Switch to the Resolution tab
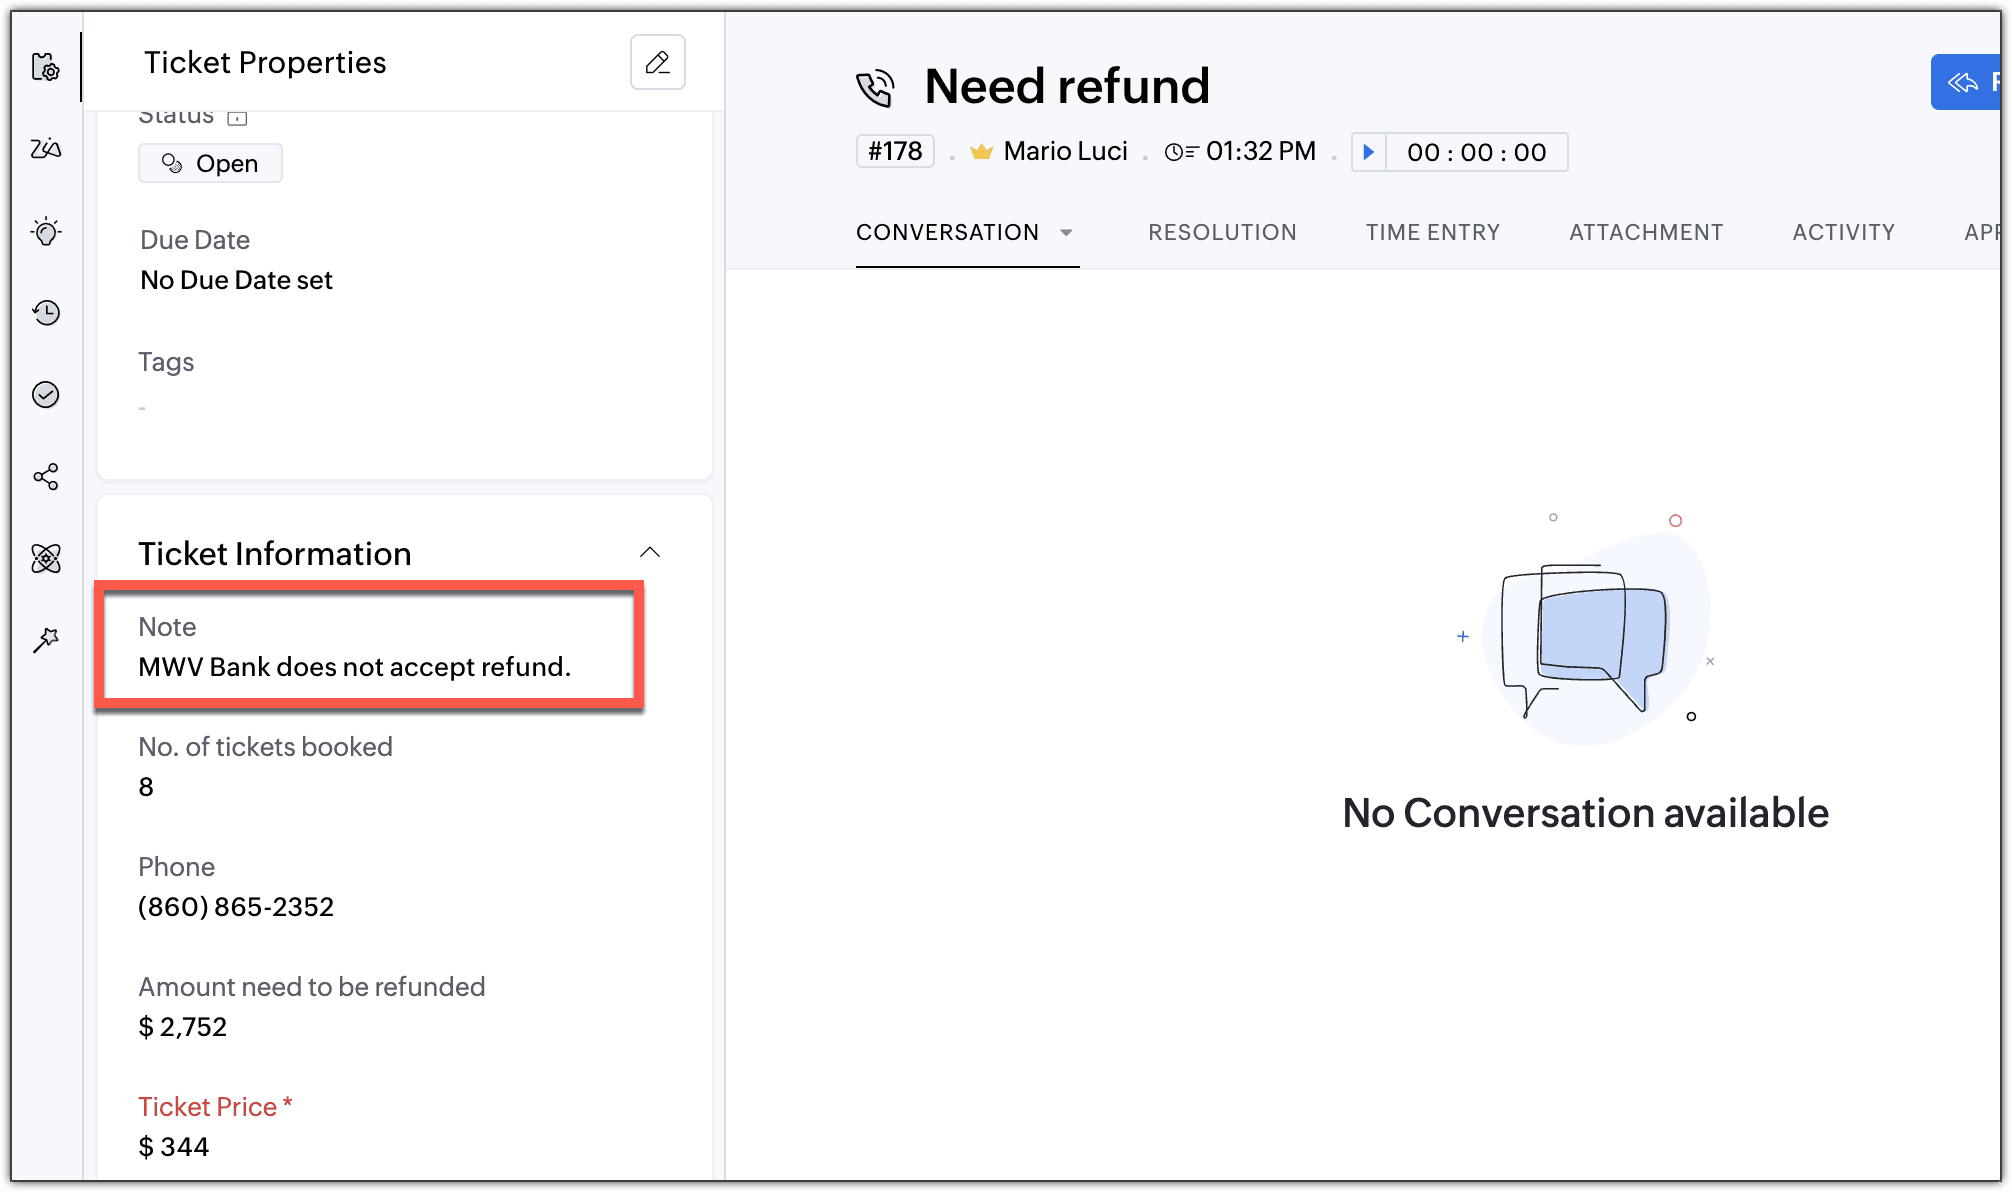The image size is (2012, 1192). [x=1222, y=232]
